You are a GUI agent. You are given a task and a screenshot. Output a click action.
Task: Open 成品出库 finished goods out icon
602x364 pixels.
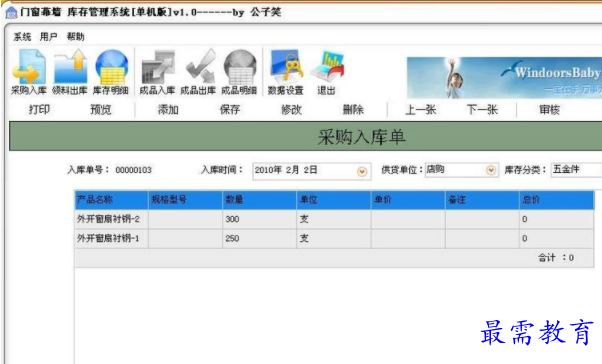(198, 72)
